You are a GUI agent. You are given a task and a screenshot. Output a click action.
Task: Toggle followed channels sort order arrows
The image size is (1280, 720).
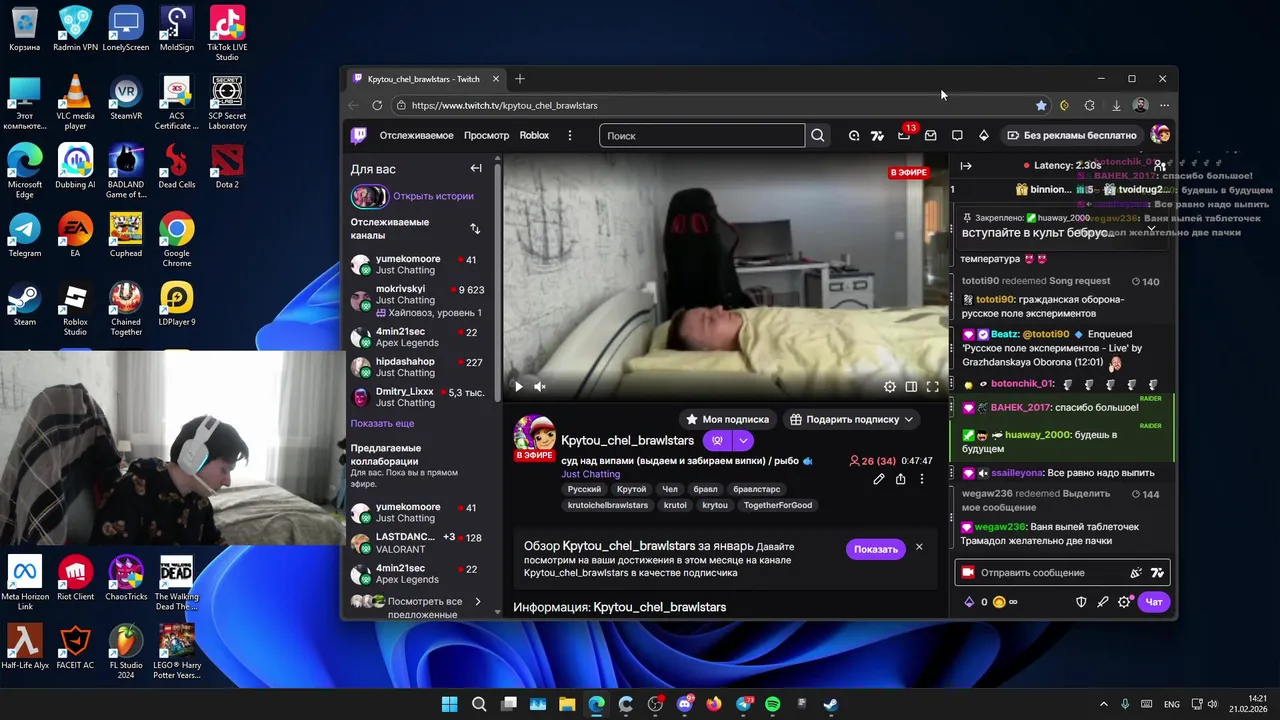pos(475,229)
